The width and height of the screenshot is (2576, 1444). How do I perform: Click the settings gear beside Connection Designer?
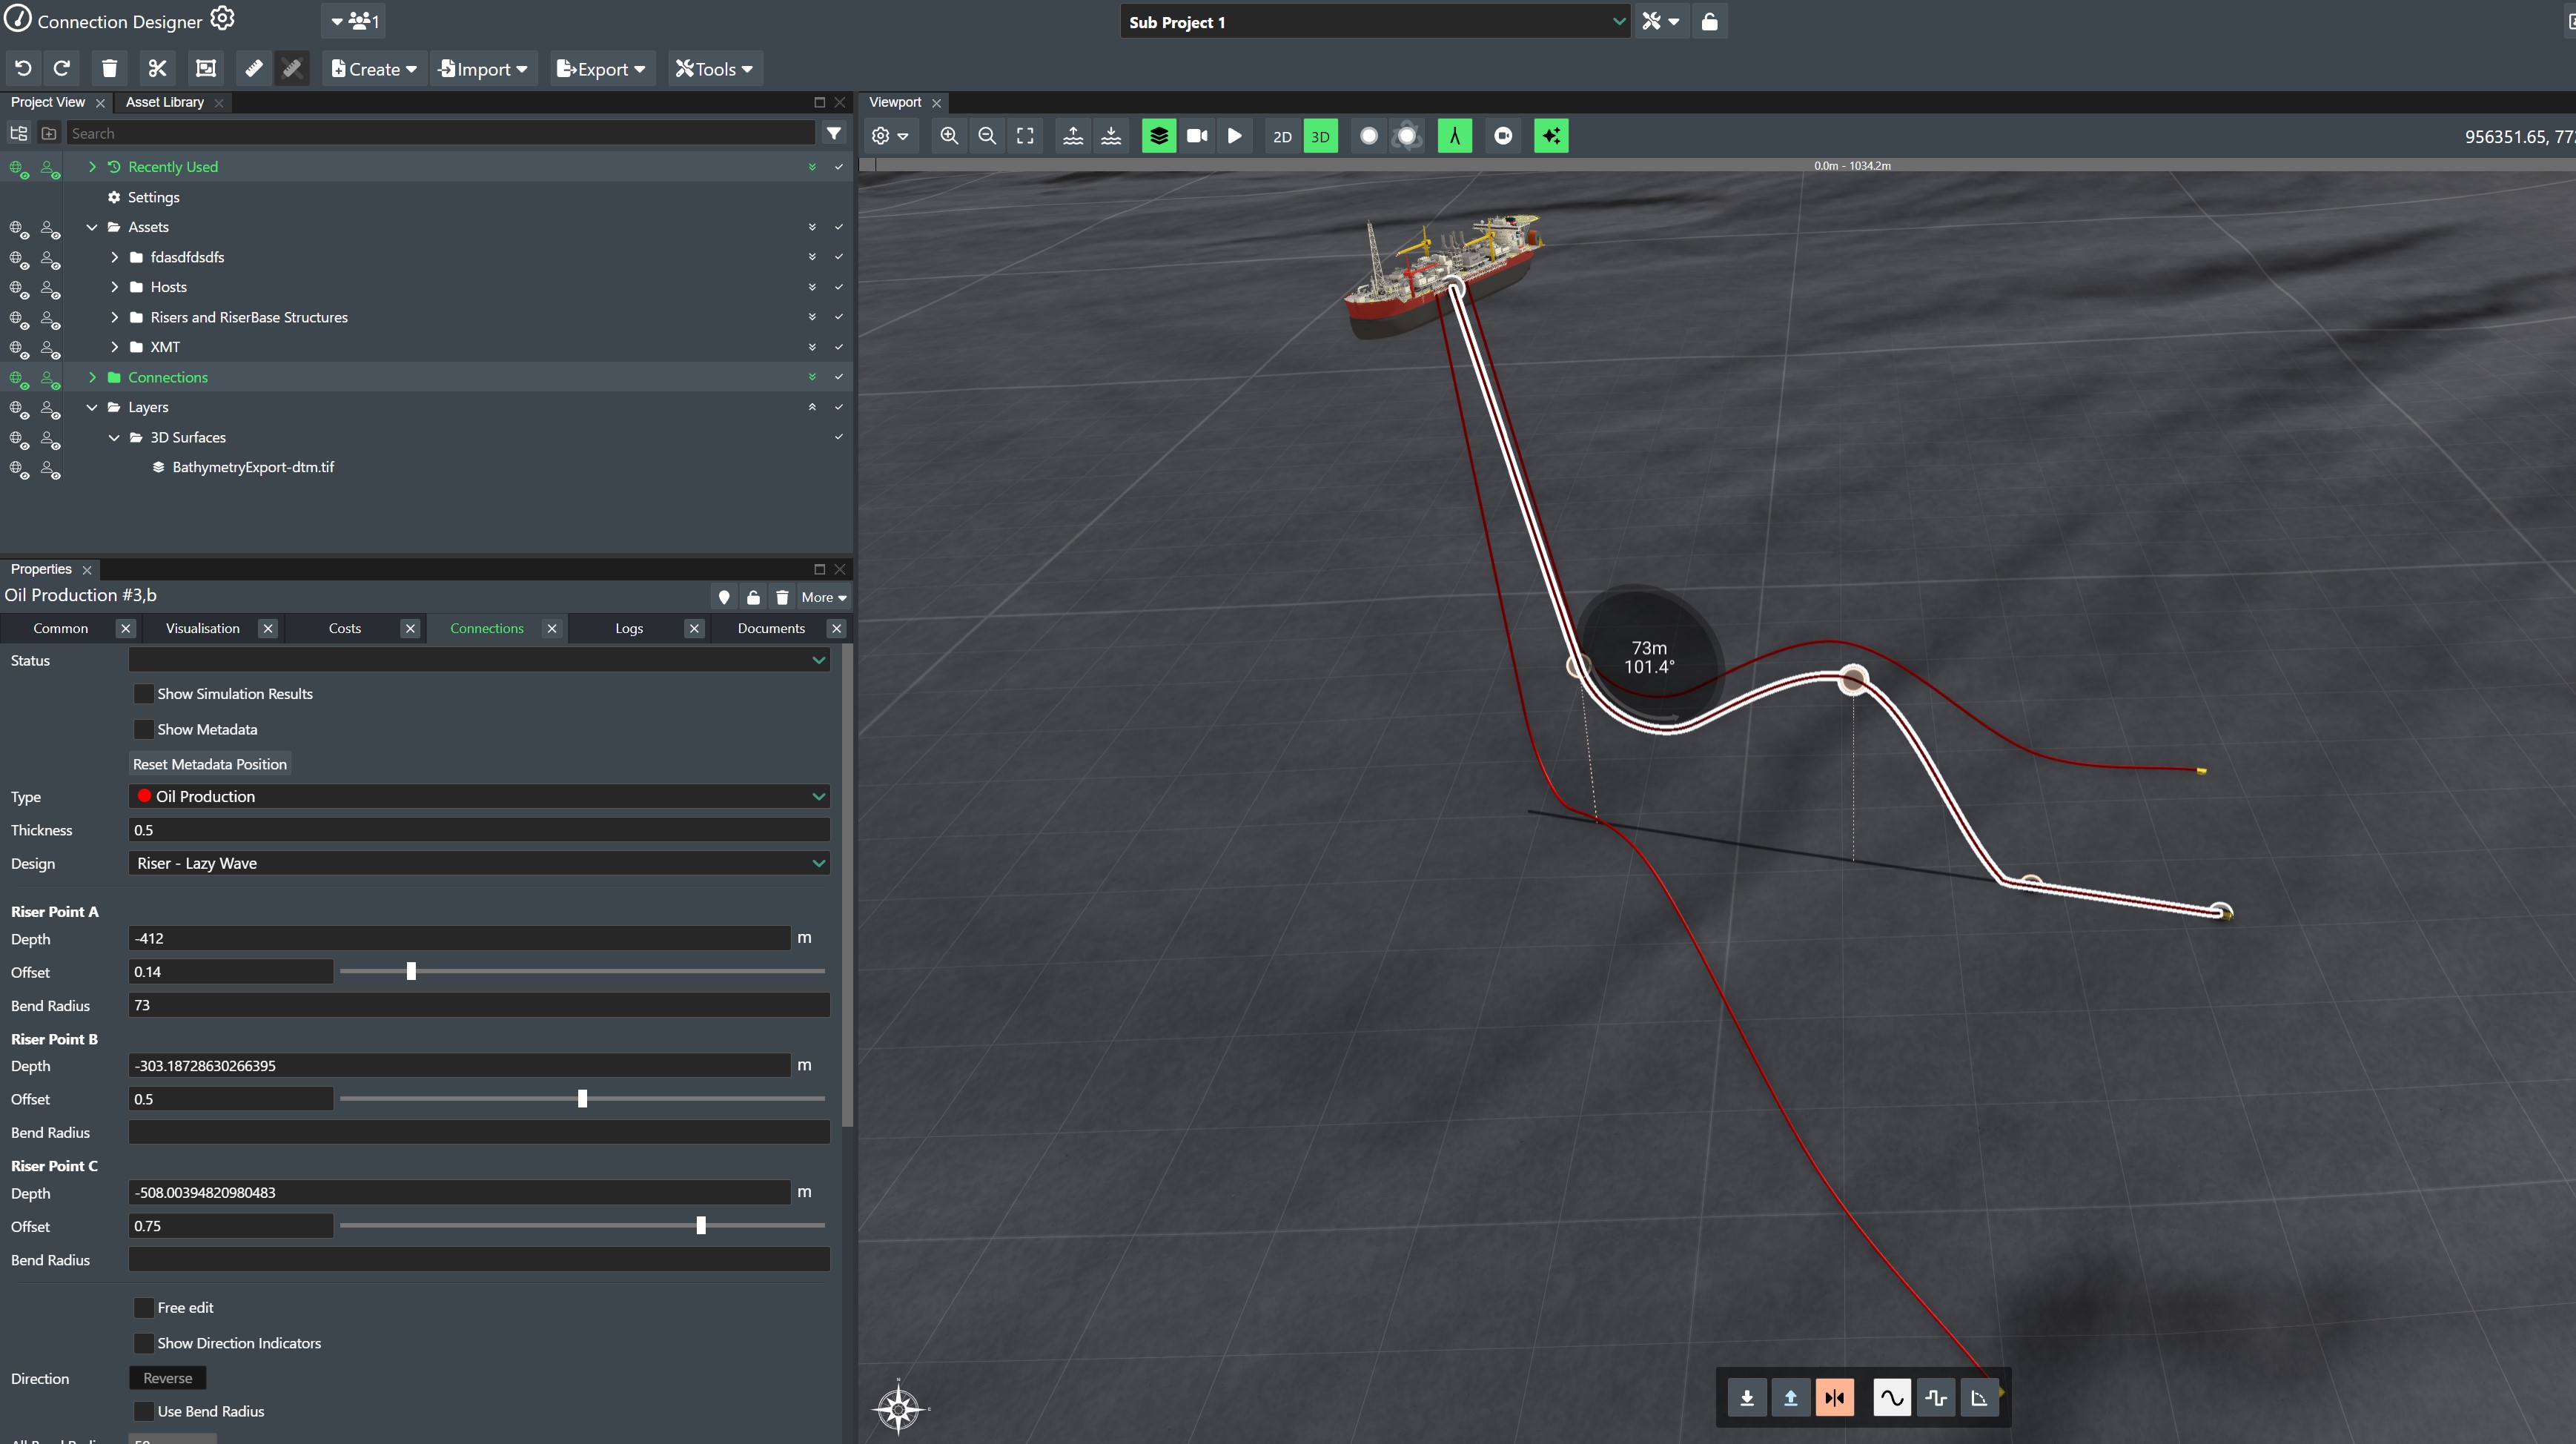(222, 19)
